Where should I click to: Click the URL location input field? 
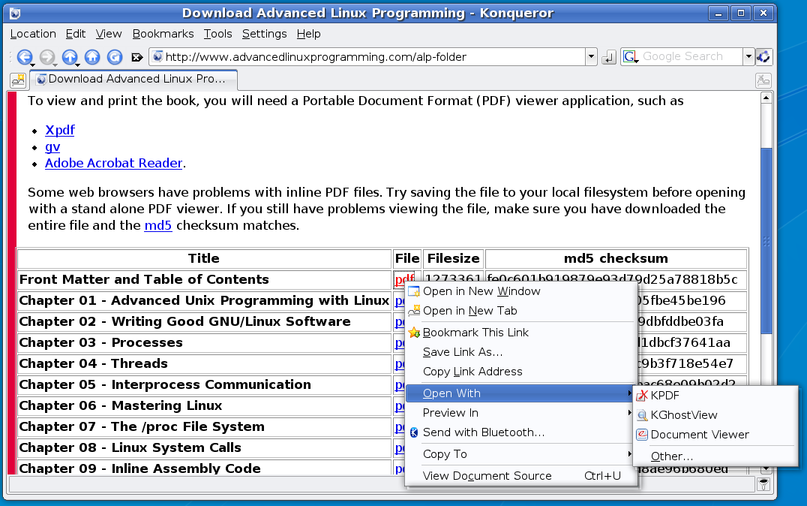[368, 57]
